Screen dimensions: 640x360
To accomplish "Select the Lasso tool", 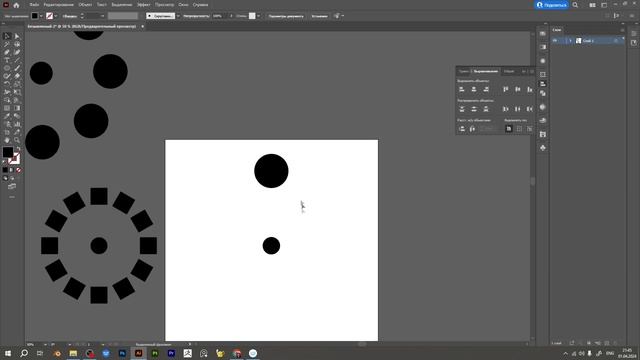I will pos(17,44).
